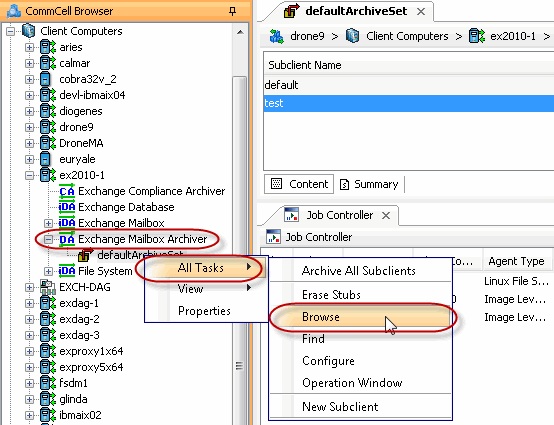Click the EXCH-DAG cluster icon
Screen dimensions: 554x425
tap(48, 287)
